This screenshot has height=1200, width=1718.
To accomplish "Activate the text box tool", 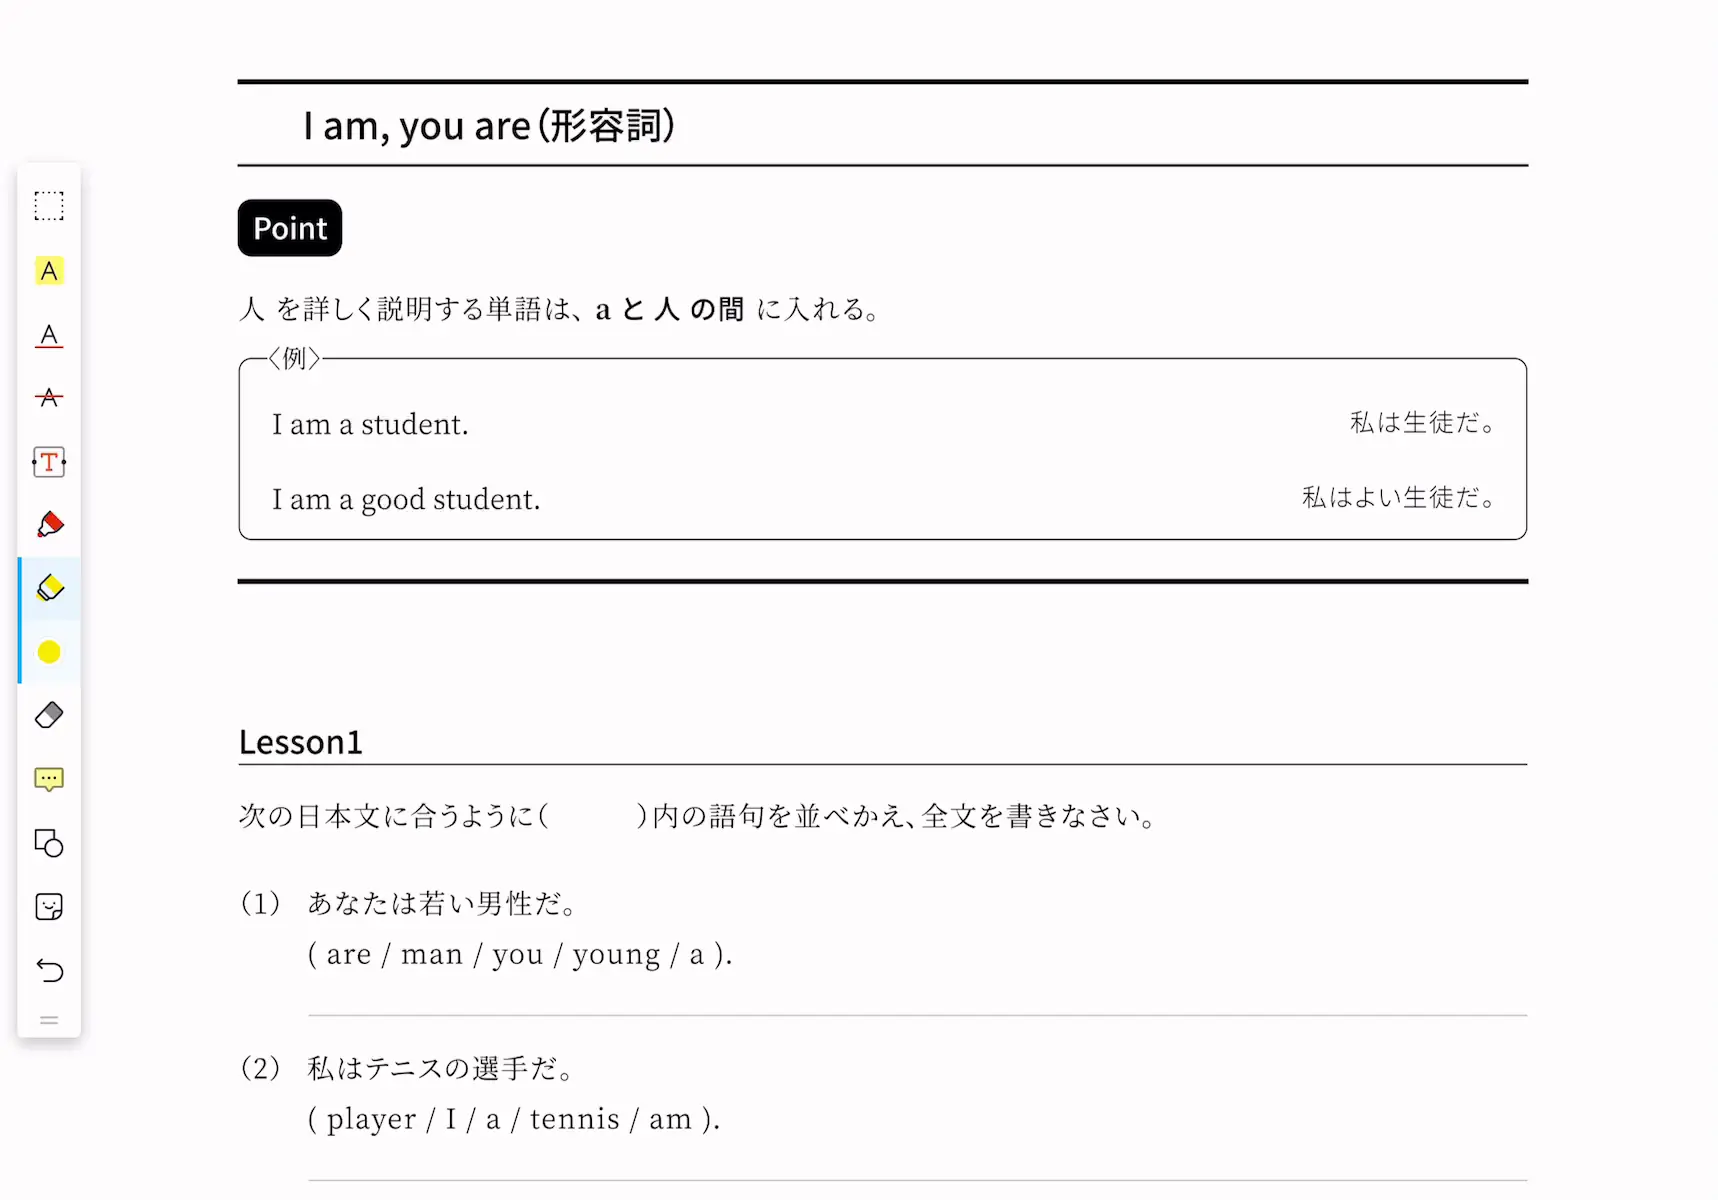I will click(x=49, y=462).
